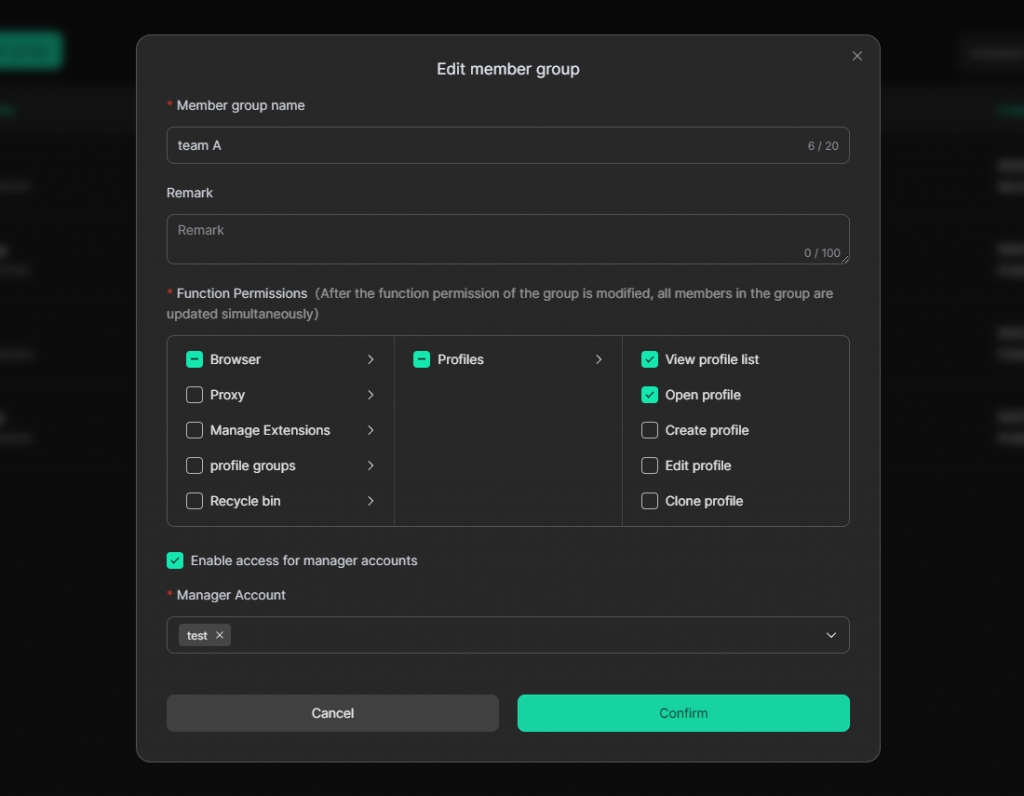Screen dimensions: 1024x796
Task: Enable the Proxy permission checkbox
Action: tap(195, 395)
